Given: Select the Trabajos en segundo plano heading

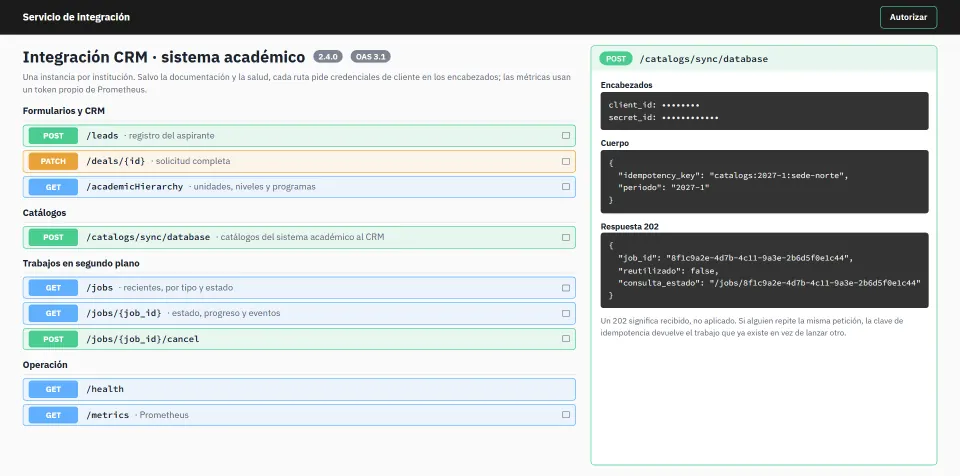Looking at the screenshot, I should 81,263.
